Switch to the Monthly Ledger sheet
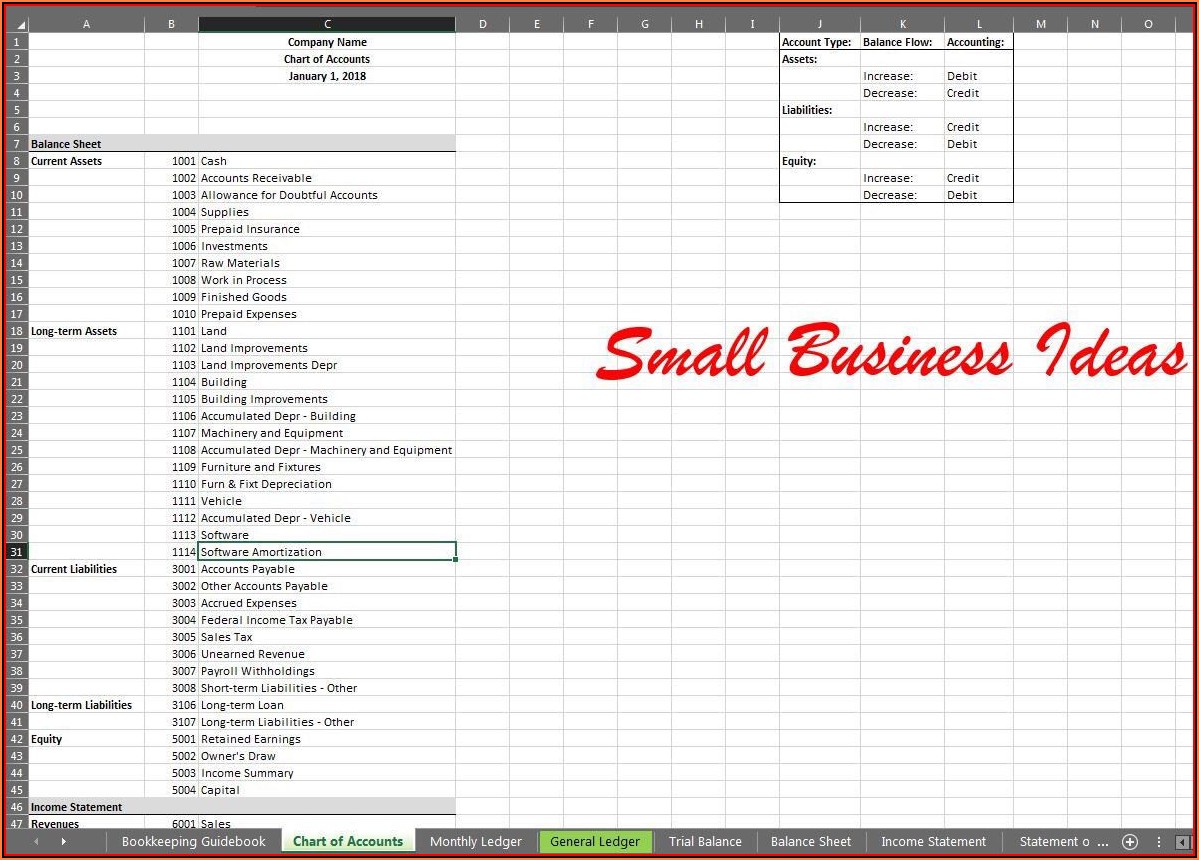1199x860 pixels. (x=475, y=842)
